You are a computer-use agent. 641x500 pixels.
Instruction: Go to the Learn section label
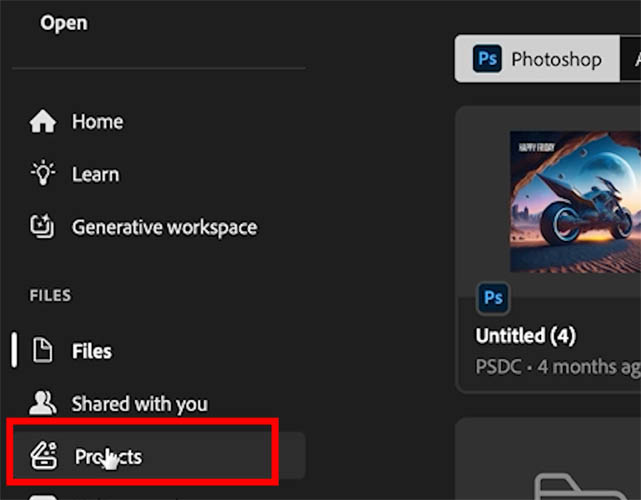[x=96, y=175]
